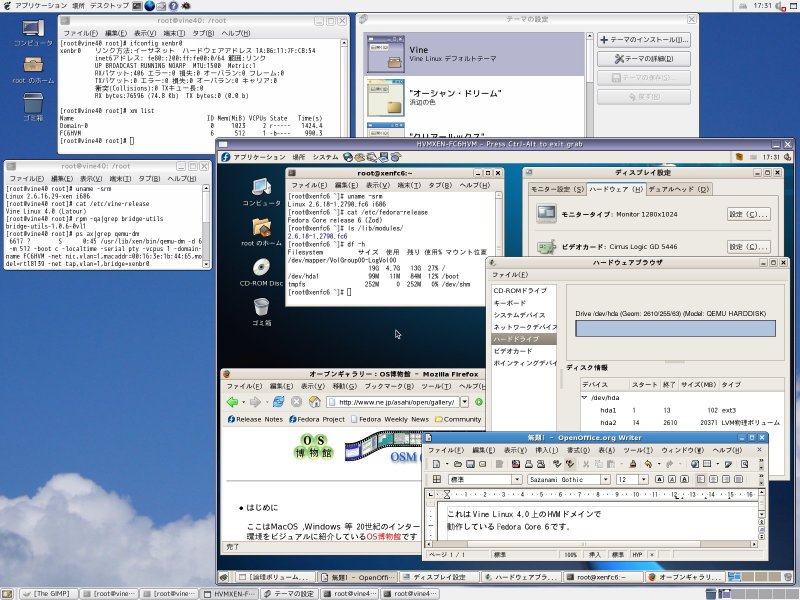Click the globe browser launcher in top panel
The image size is (800, 600).
(x=149, y=6)
